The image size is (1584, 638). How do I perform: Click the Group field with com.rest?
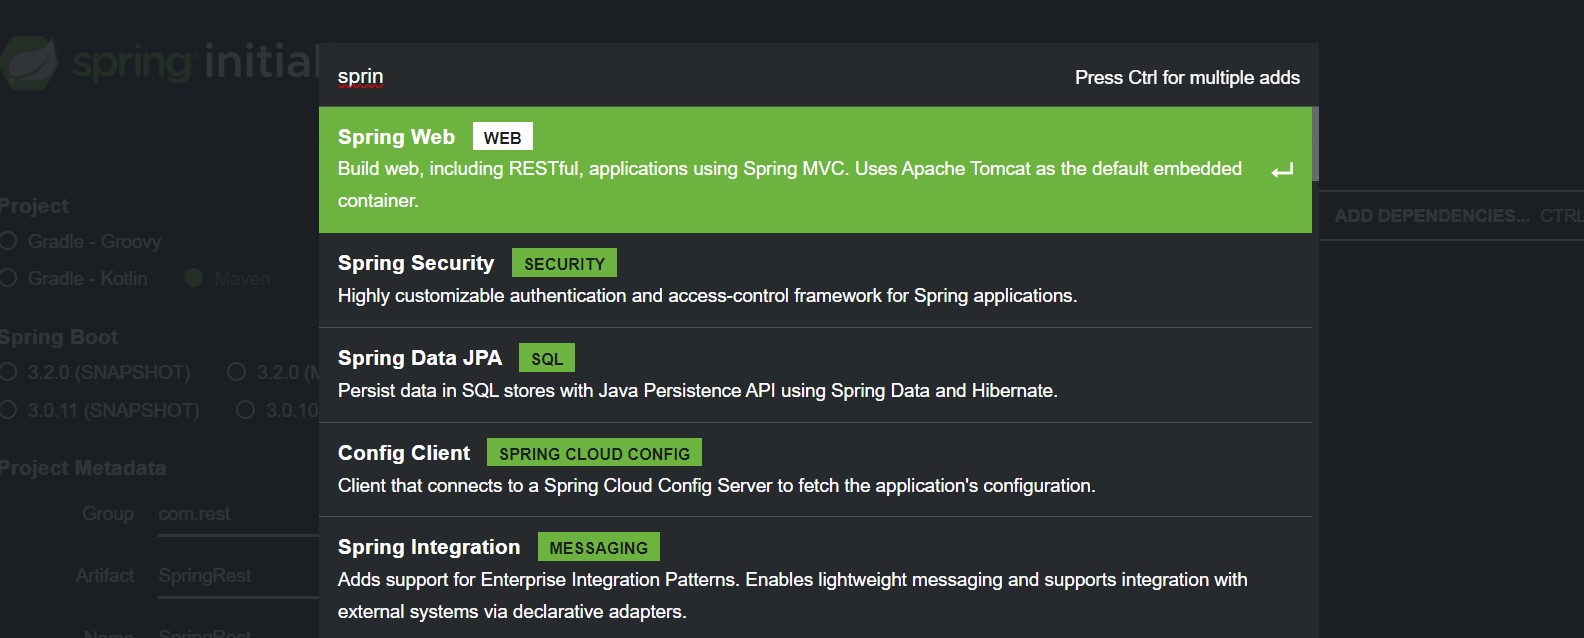point(238,514)
